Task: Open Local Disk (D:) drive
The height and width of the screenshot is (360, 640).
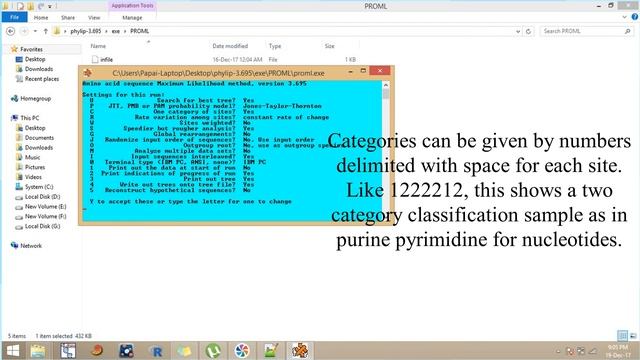Action: click(x=42, y=196)
